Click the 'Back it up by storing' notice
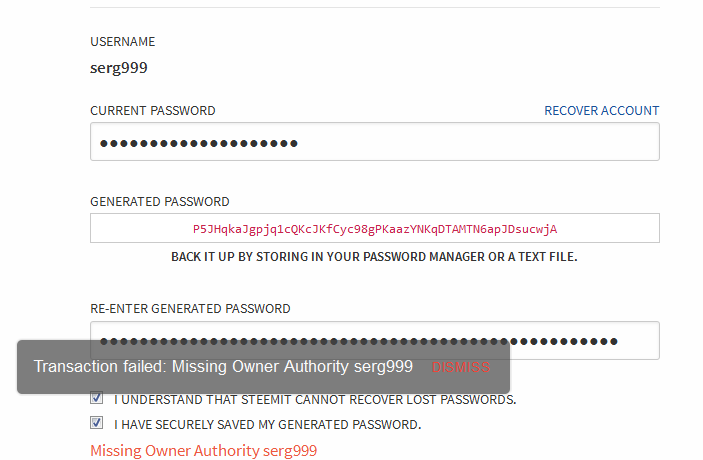The image size is (703, 460). (x=374, y=257)
